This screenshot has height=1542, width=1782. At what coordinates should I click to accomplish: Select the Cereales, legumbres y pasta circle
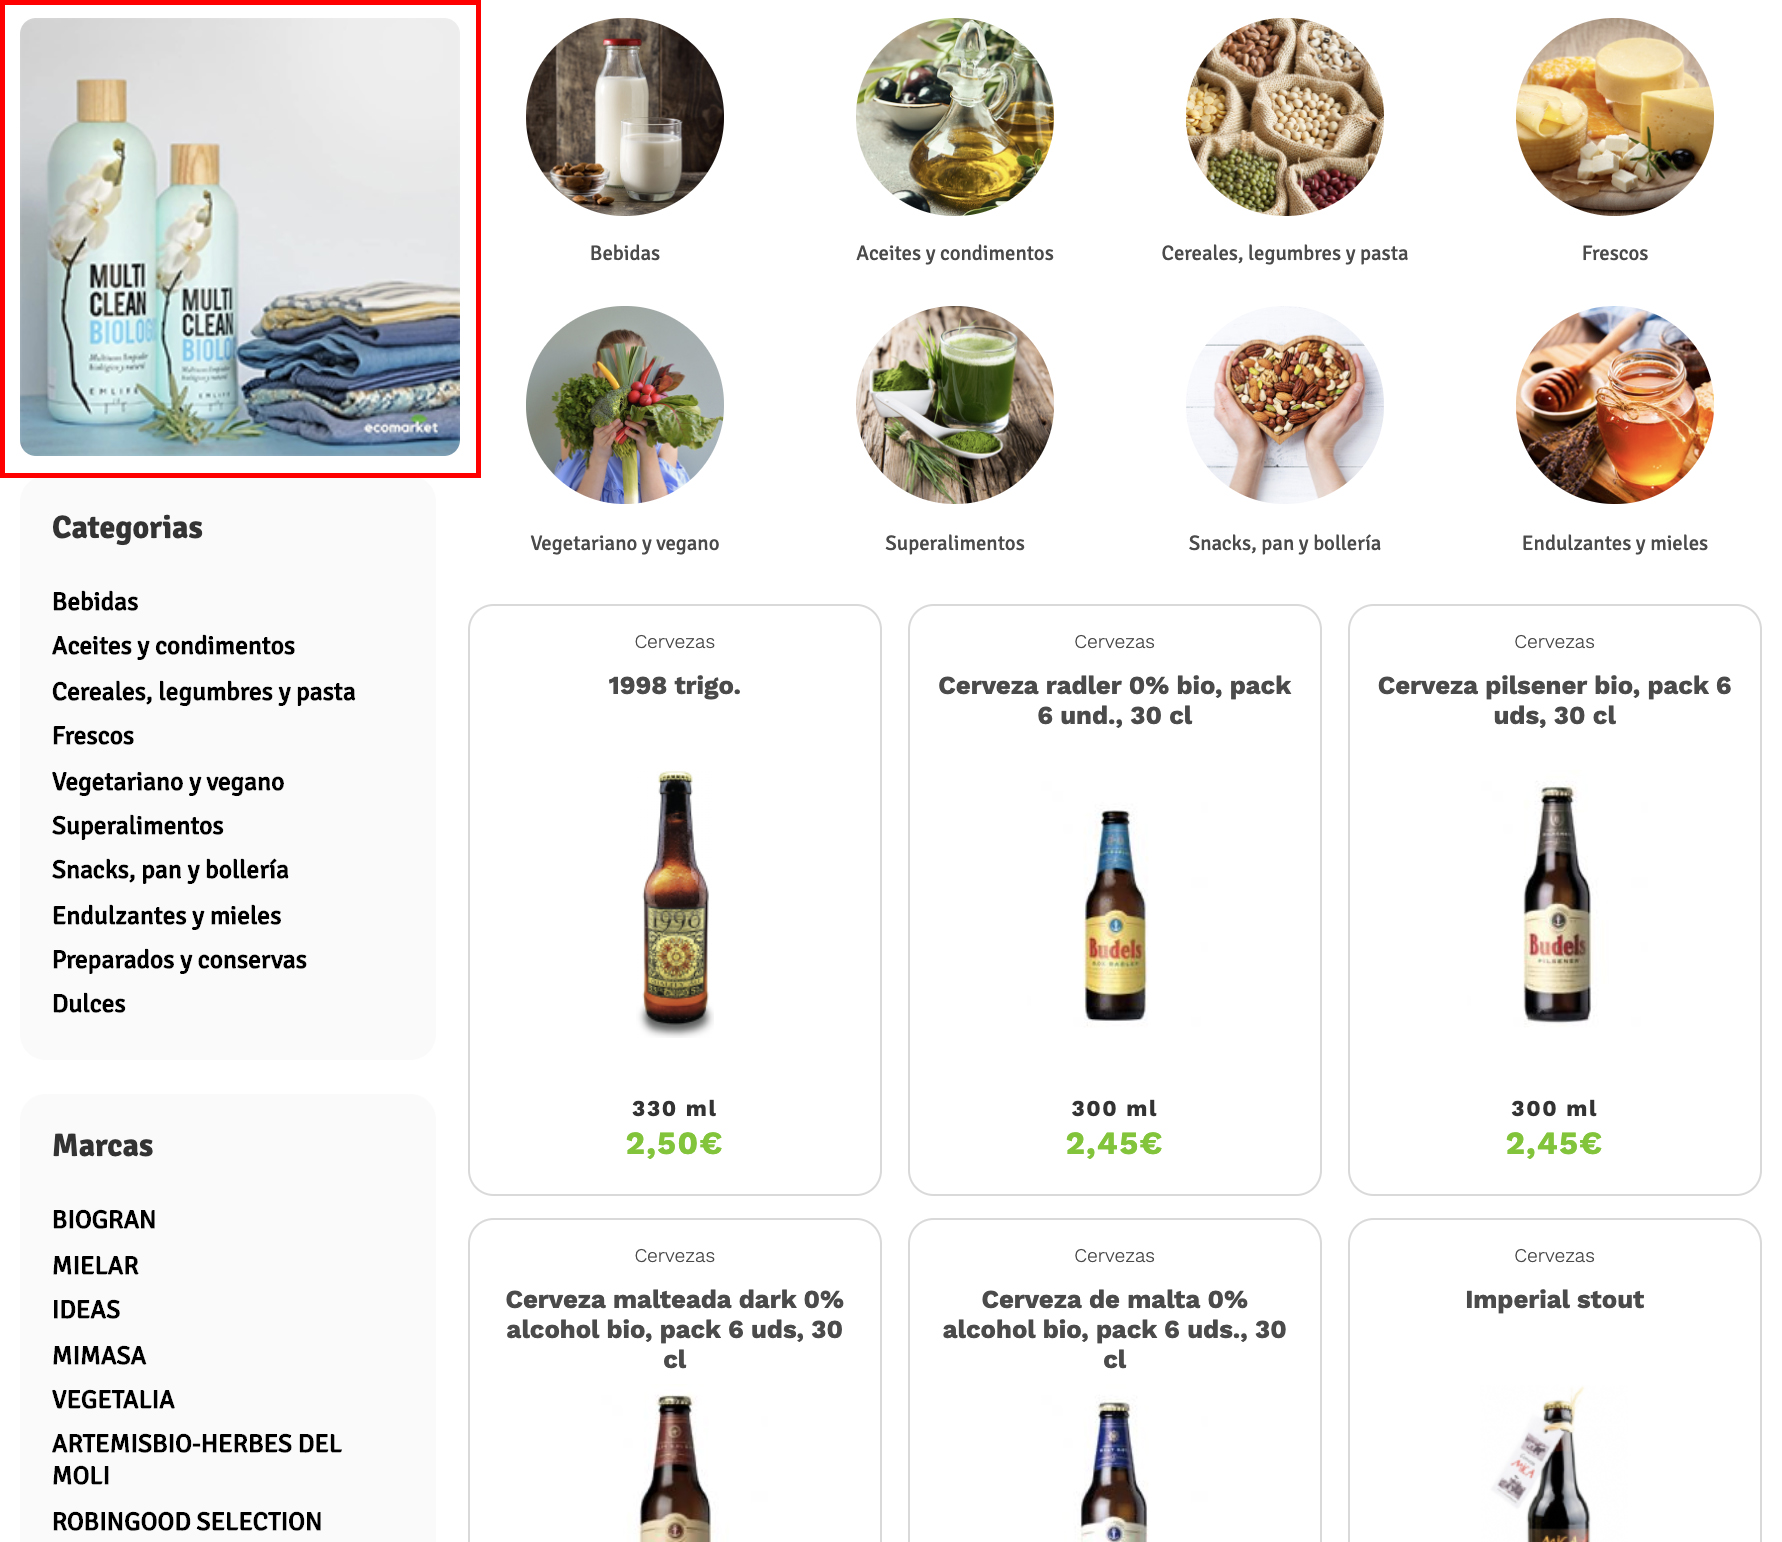[x=1285, y=117]
